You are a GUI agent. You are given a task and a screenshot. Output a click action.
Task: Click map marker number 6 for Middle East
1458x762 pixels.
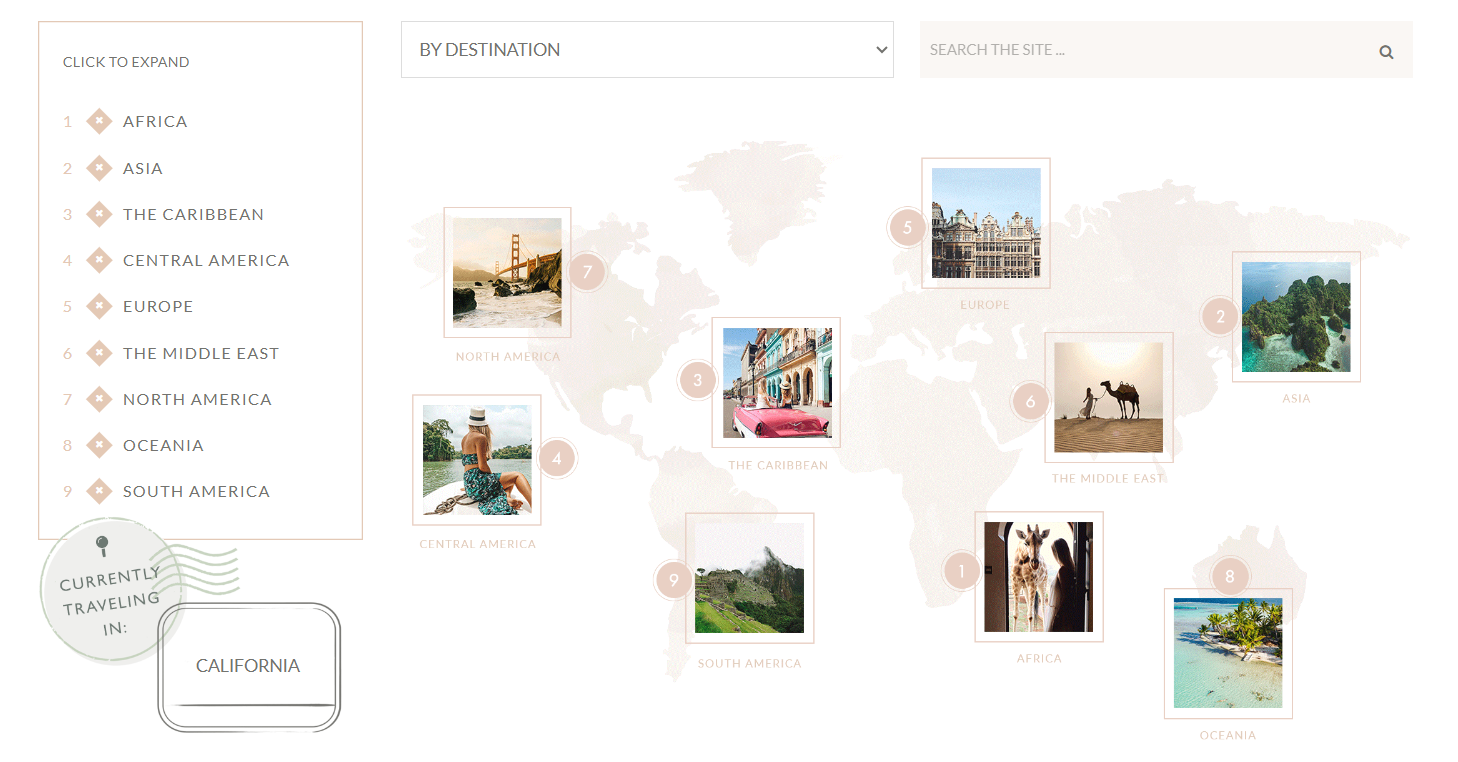point(1030,402)
